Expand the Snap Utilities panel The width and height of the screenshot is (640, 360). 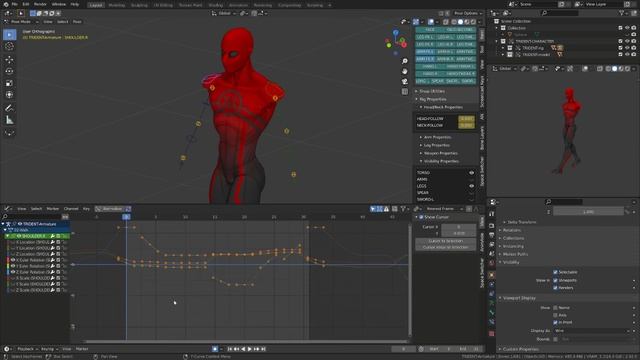(431, 91)
